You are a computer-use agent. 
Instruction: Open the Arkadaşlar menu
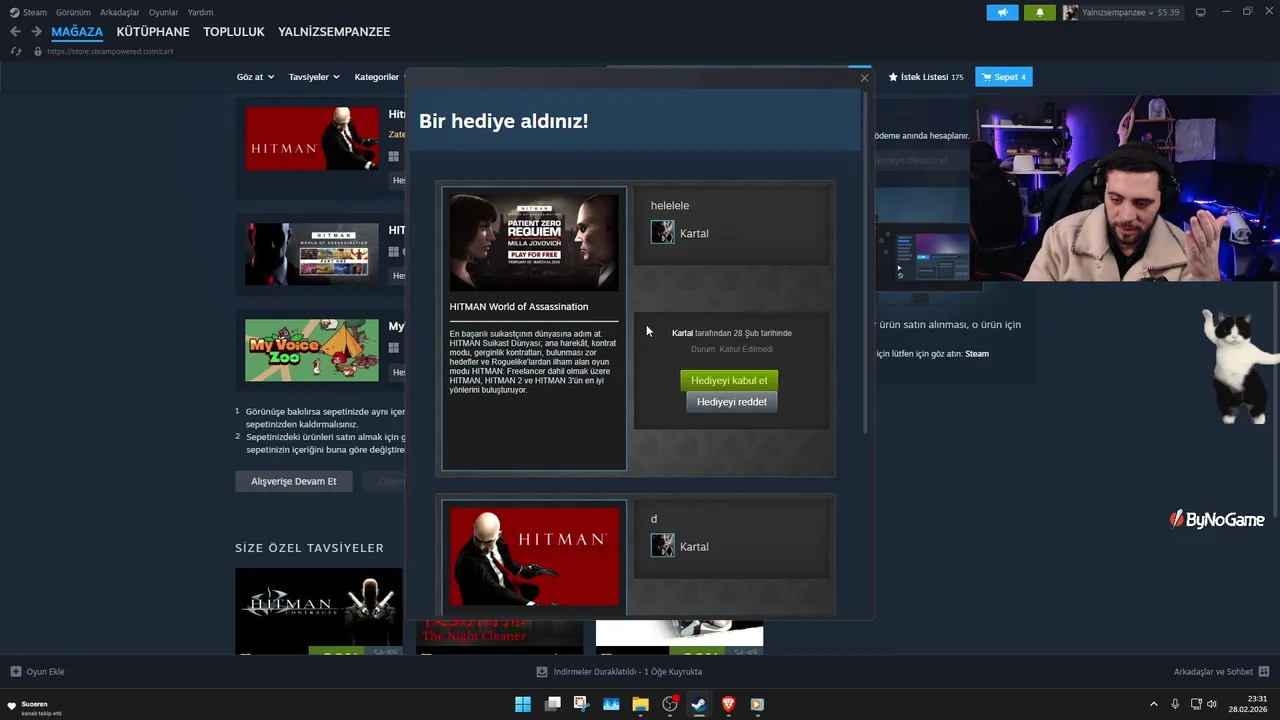coord(120,12)
